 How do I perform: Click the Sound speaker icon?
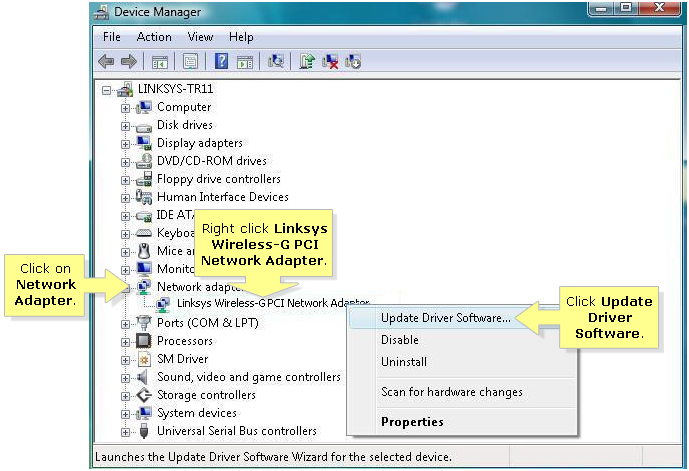click(x=142, y=377)
